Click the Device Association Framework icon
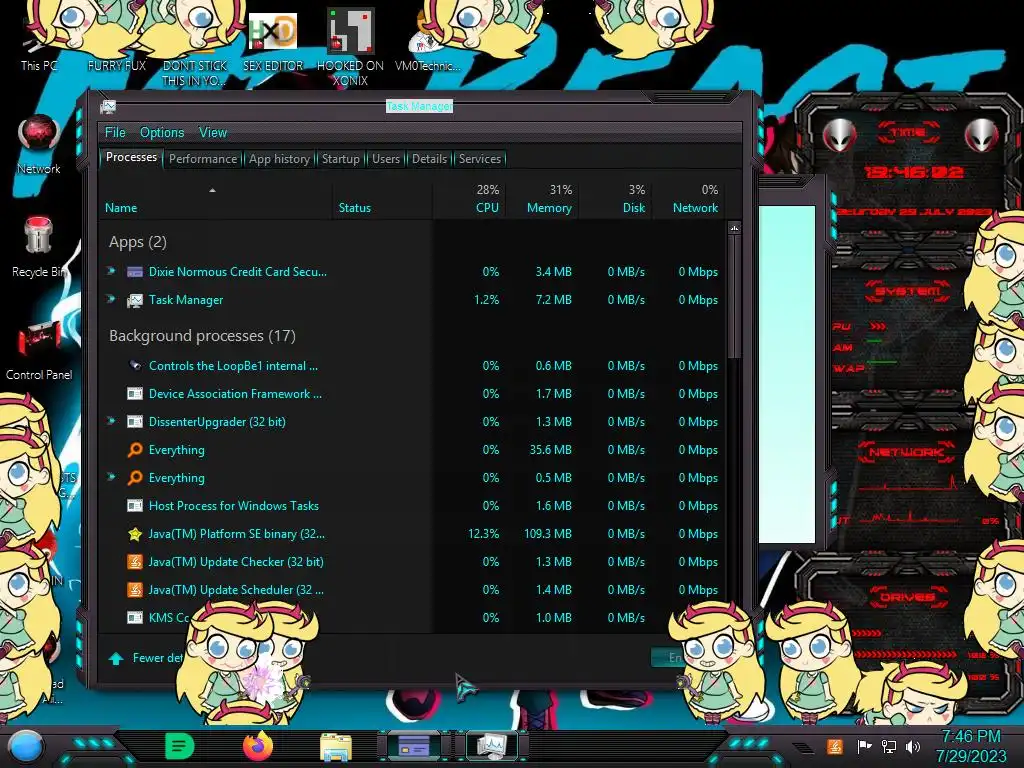1024x768 pixels. [x=135, y=394]
